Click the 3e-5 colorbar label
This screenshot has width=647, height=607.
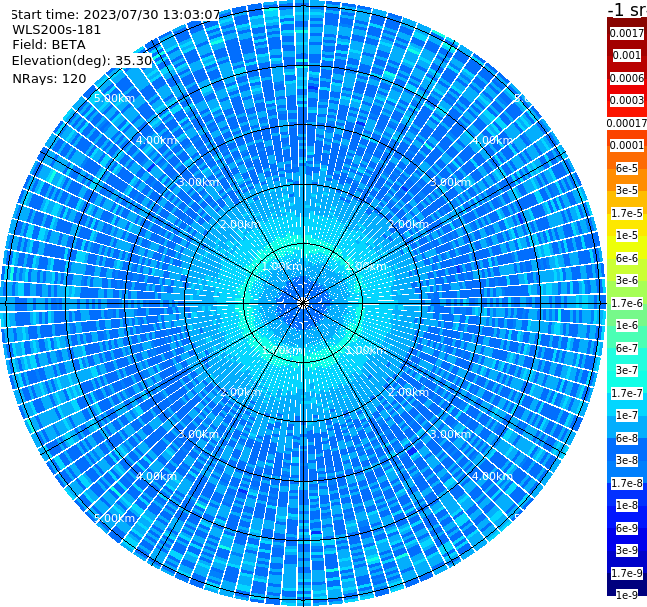pyautogui.click(x=627, y=190)
